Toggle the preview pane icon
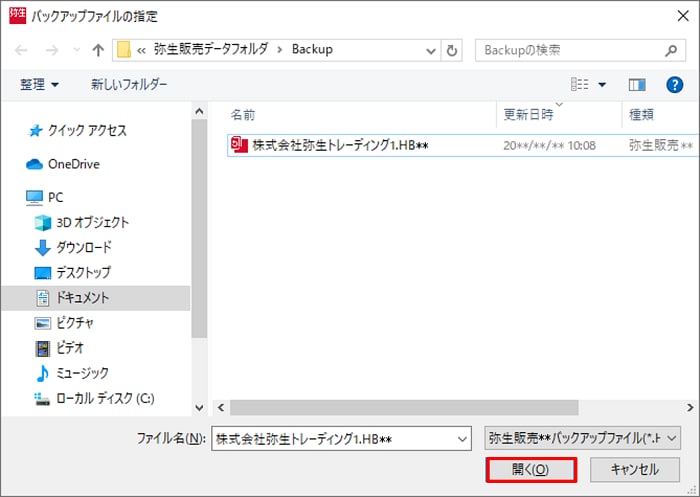The width and height of the screenshot is (700, 497). [637, 84]
